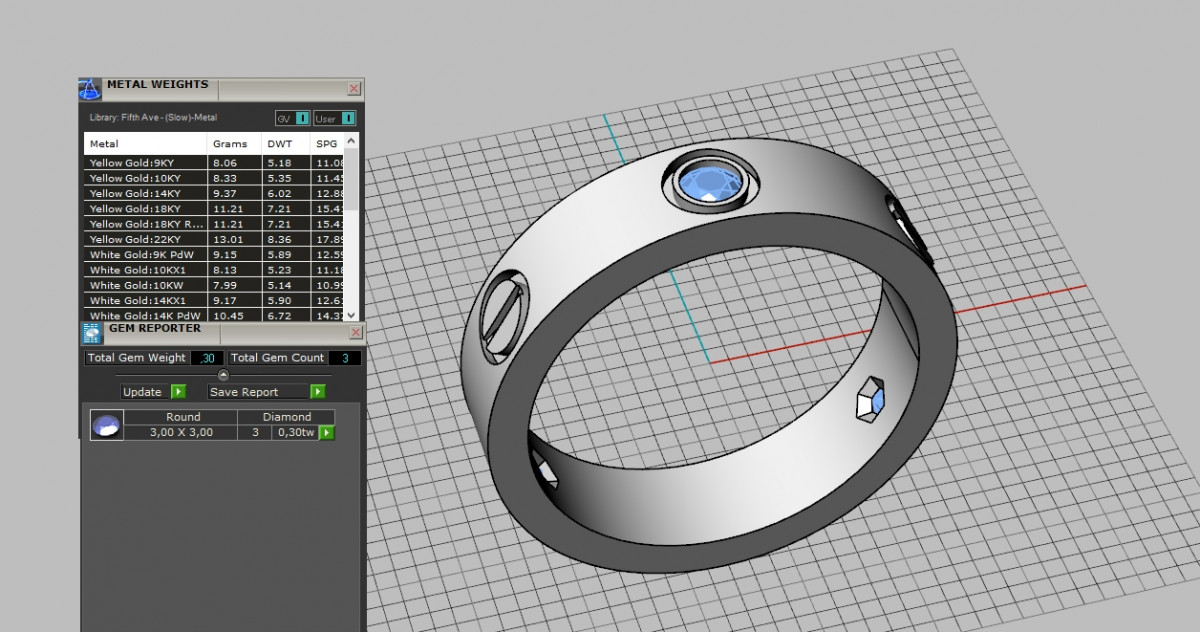Screen dimensions: 1200x632
Task: Select the Yellow Gold:18KY row
Action: (135, 209)
